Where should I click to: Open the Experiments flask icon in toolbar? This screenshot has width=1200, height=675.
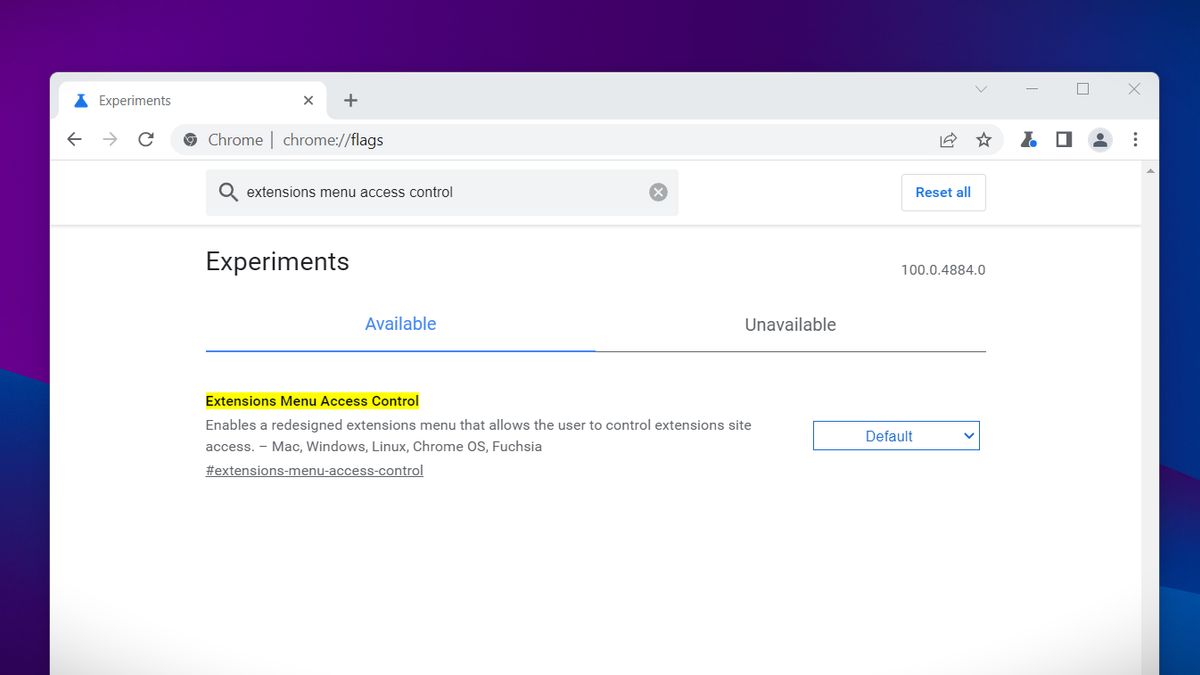pos(1028,140)
